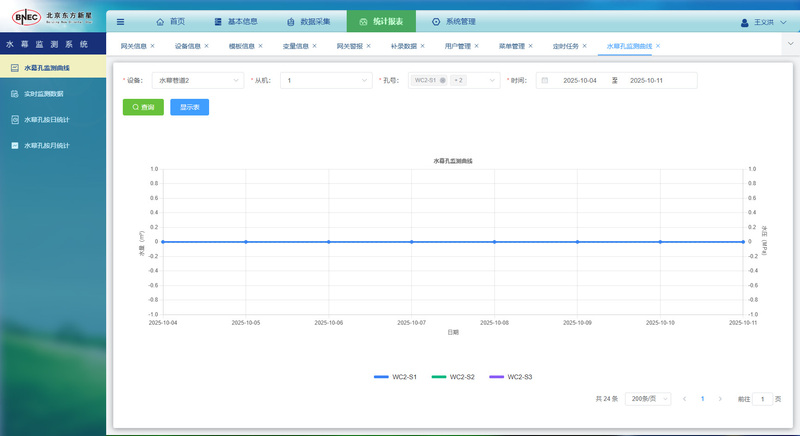Click the 水幕孔前月统计 sidebar icon
Image resolution: width=800 pixels, height=436 pixels.
(x=14, y=145)
